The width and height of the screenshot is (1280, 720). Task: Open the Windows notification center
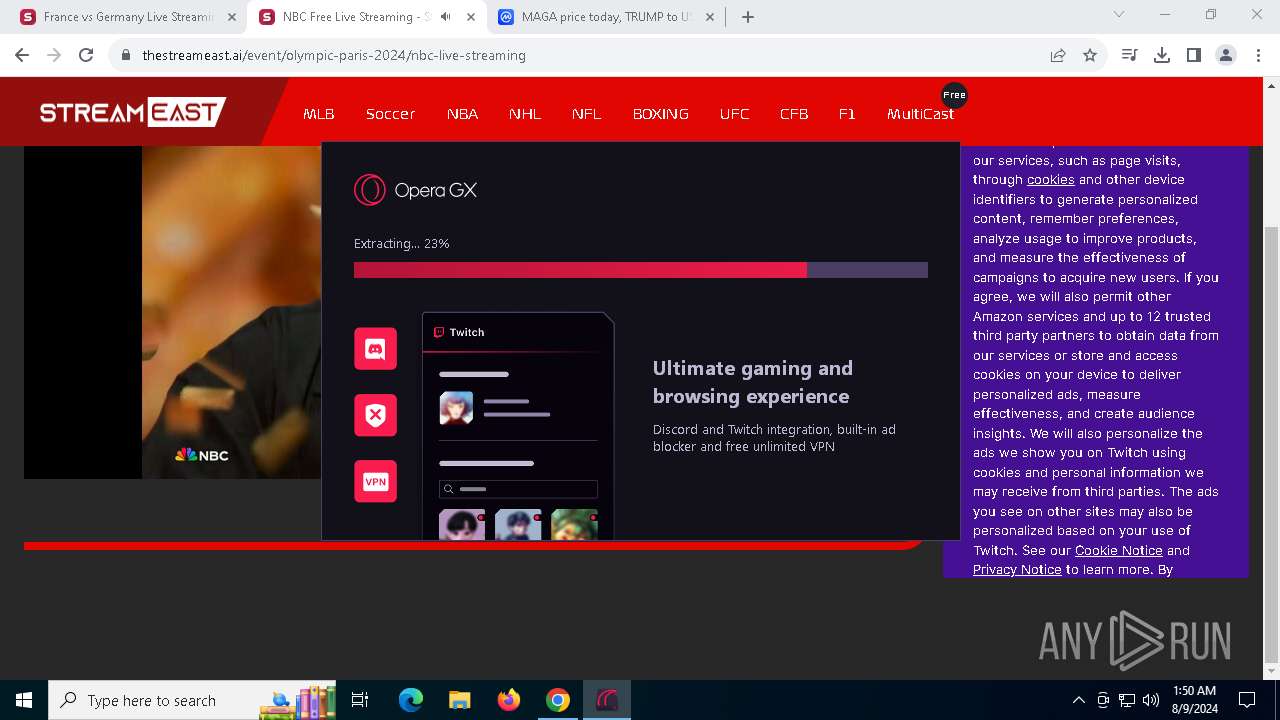point(1247,700)
